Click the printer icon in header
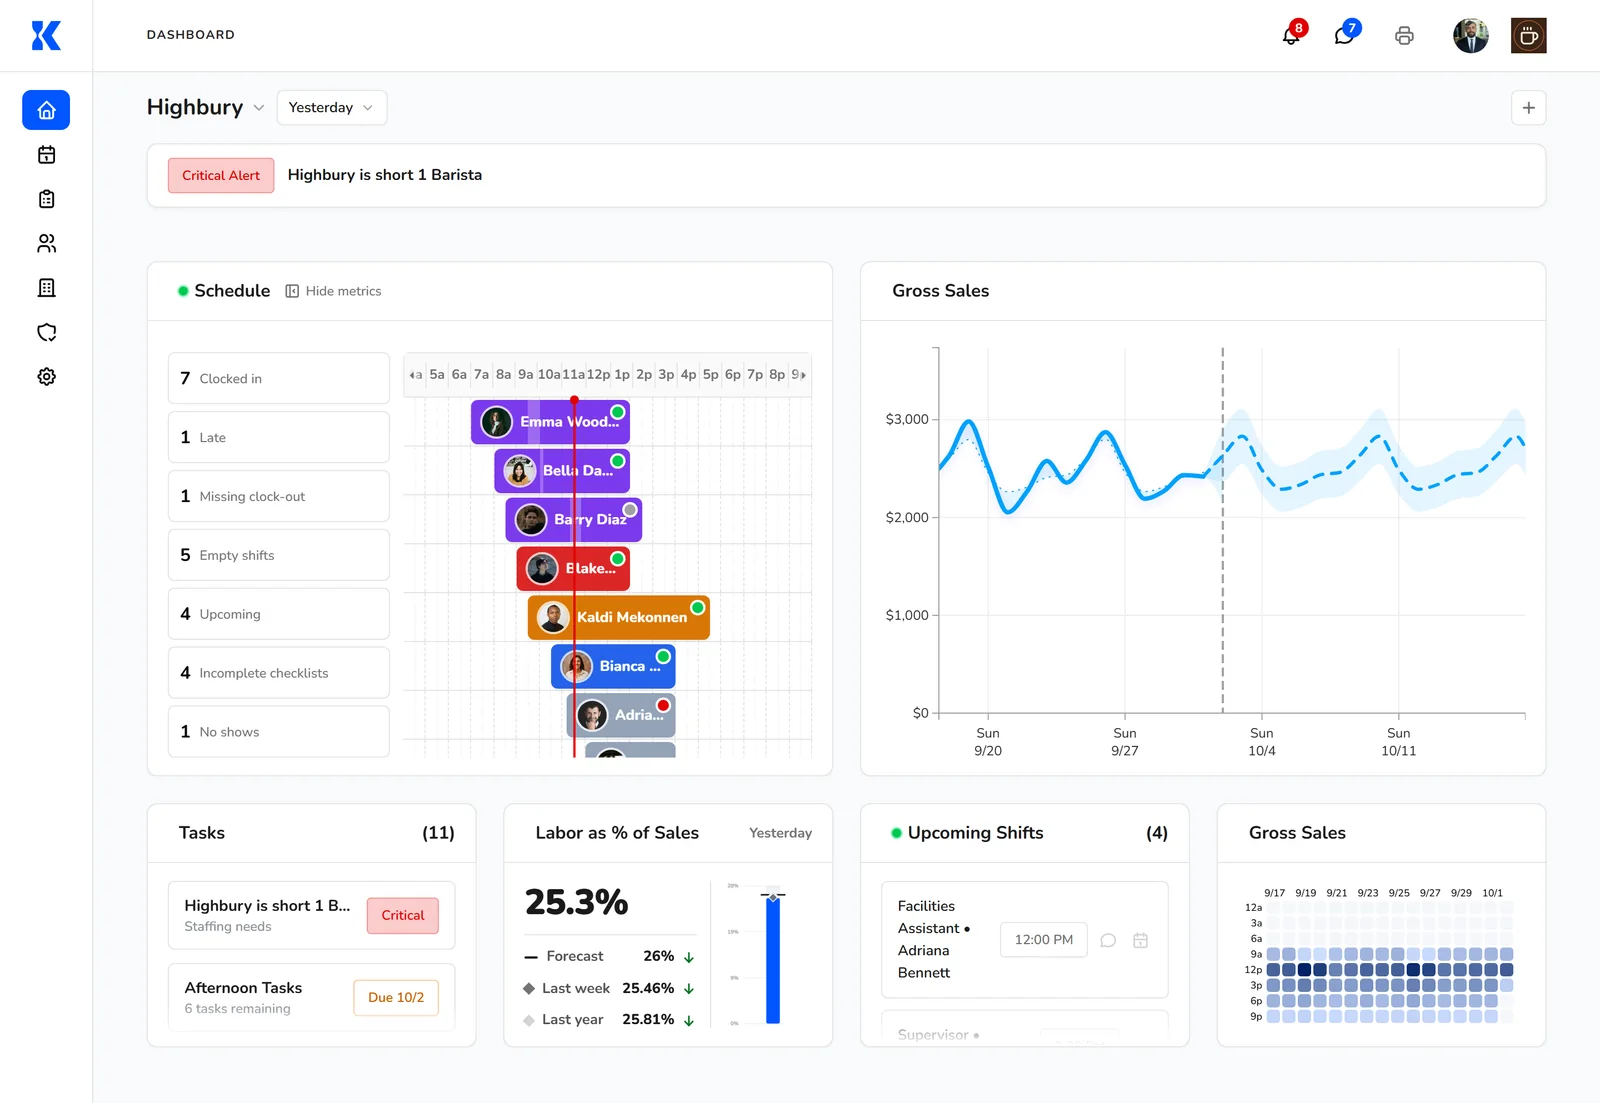Image resolution: width=1600 pixels, height=1103 pixels. click(1404, 36)
